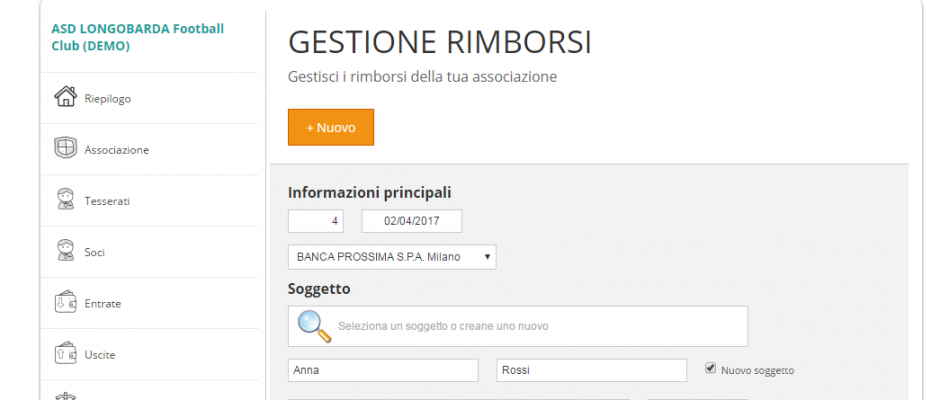Select Entrate in the sidebar
Viewport: 940px width, 400px height.
pyautogui.click(x=149, y=303)
